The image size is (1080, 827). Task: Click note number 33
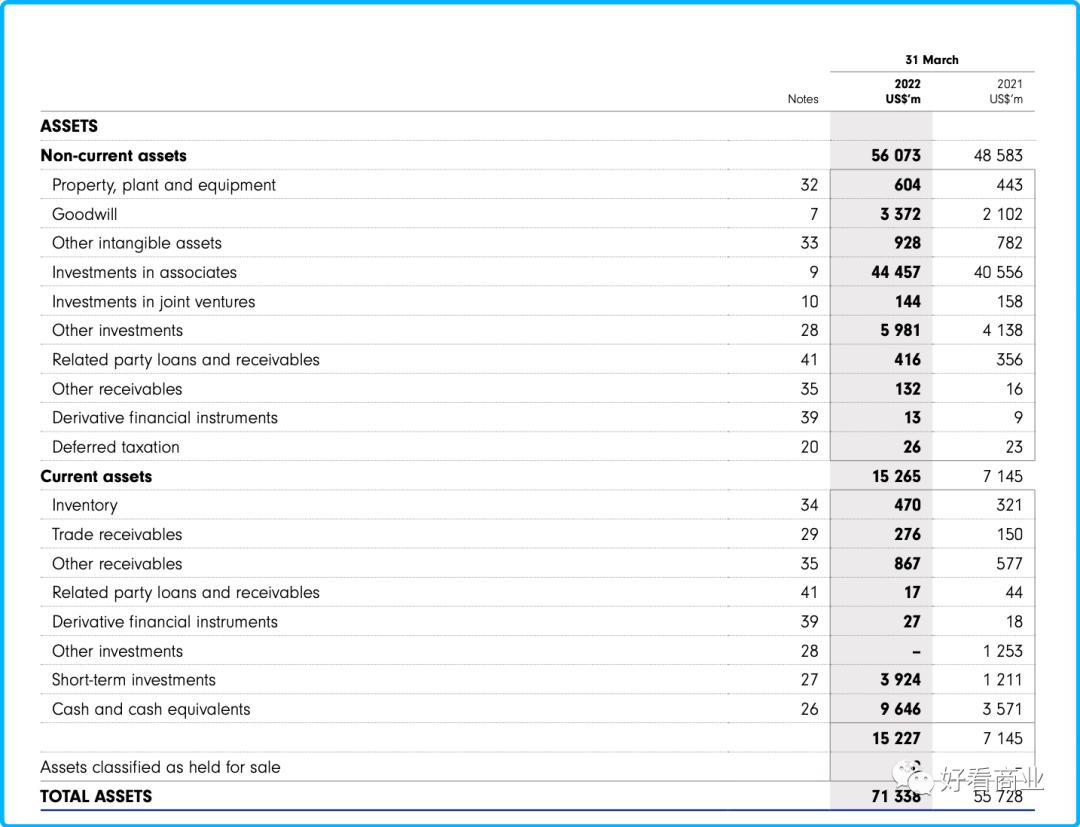click(x=809, y=243)
